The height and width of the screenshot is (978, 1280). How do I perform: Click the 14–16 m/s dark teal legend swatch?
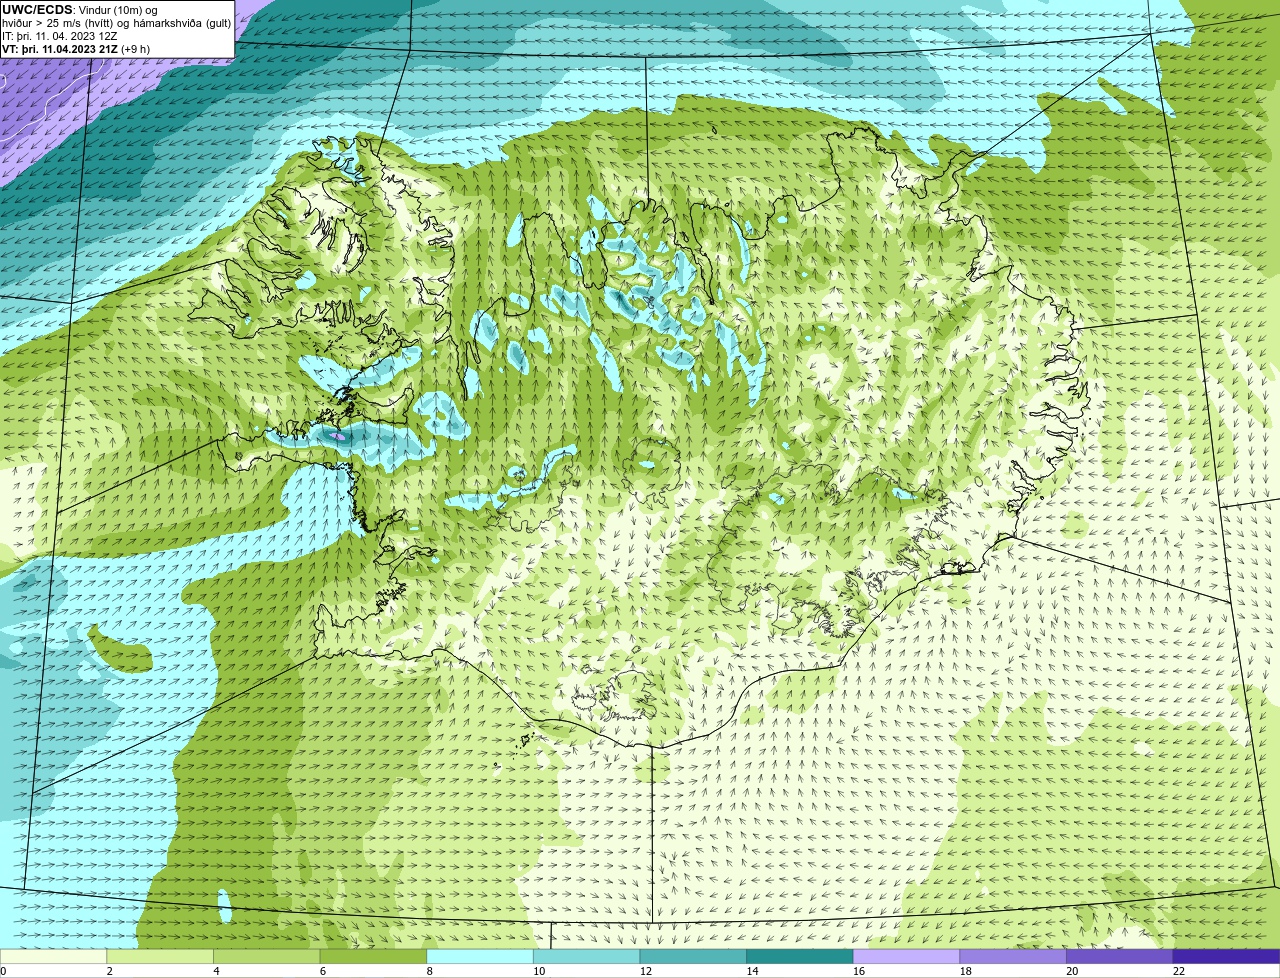(x=800, y=956)
